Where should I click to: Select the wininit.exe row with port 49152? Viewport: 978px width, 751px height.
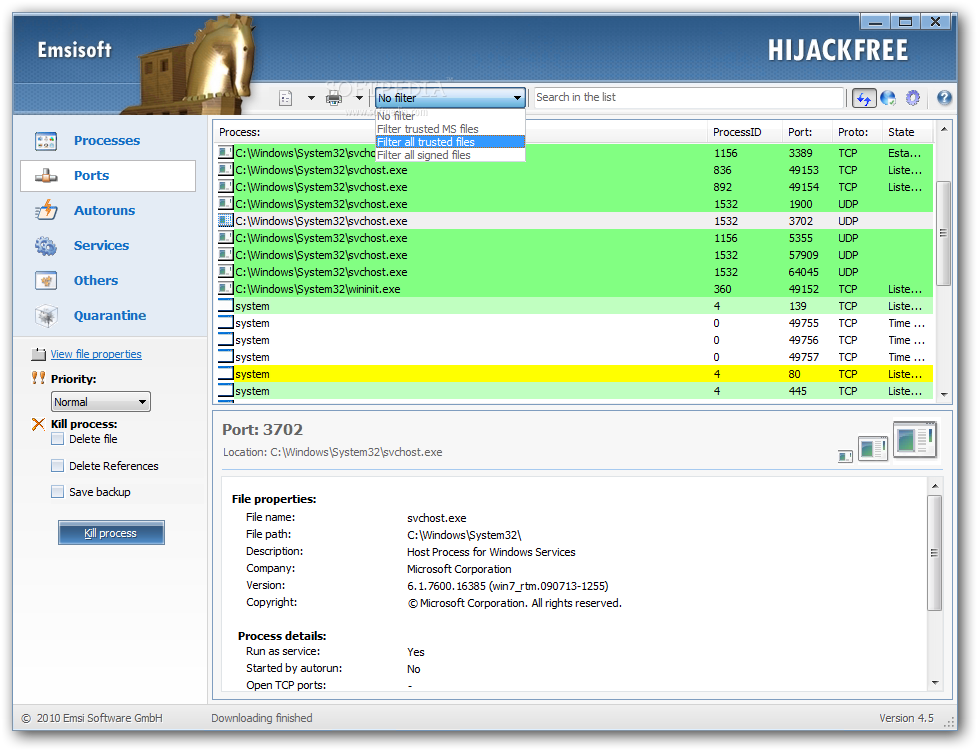[574, 289]
